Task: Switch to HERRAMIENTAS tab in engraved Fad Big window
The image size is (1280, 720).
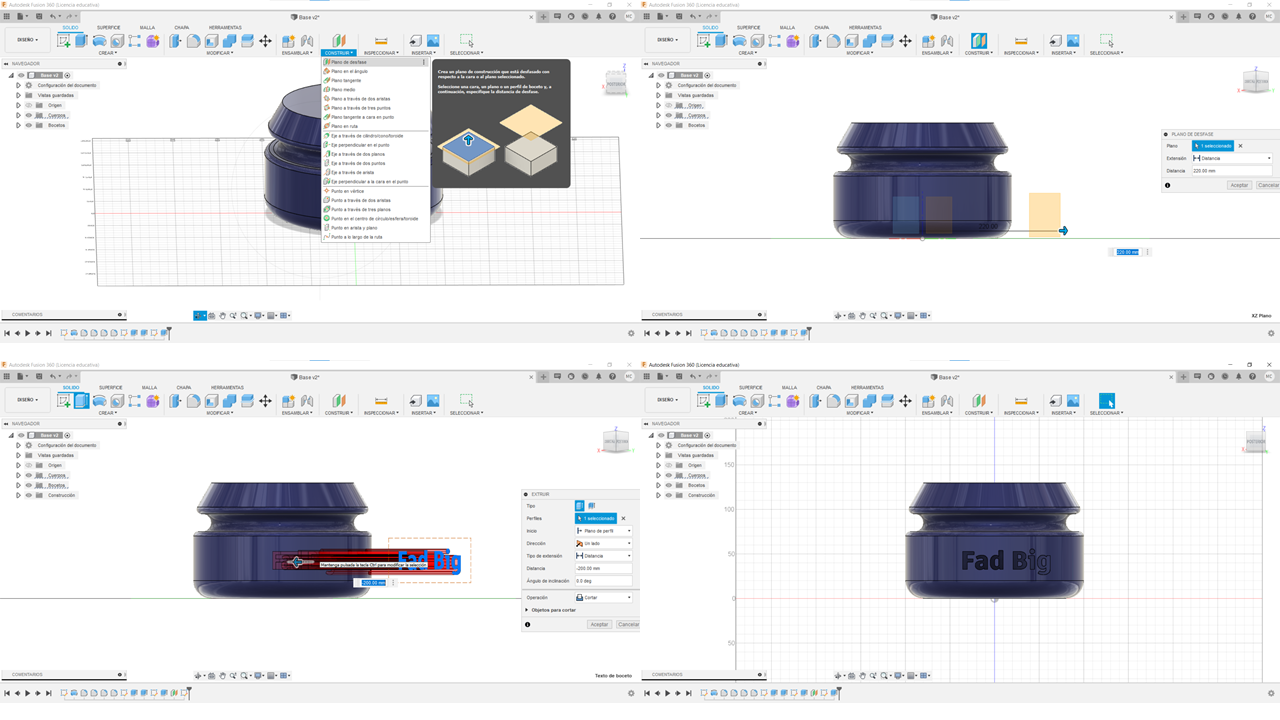Action: tap(867, 387)
